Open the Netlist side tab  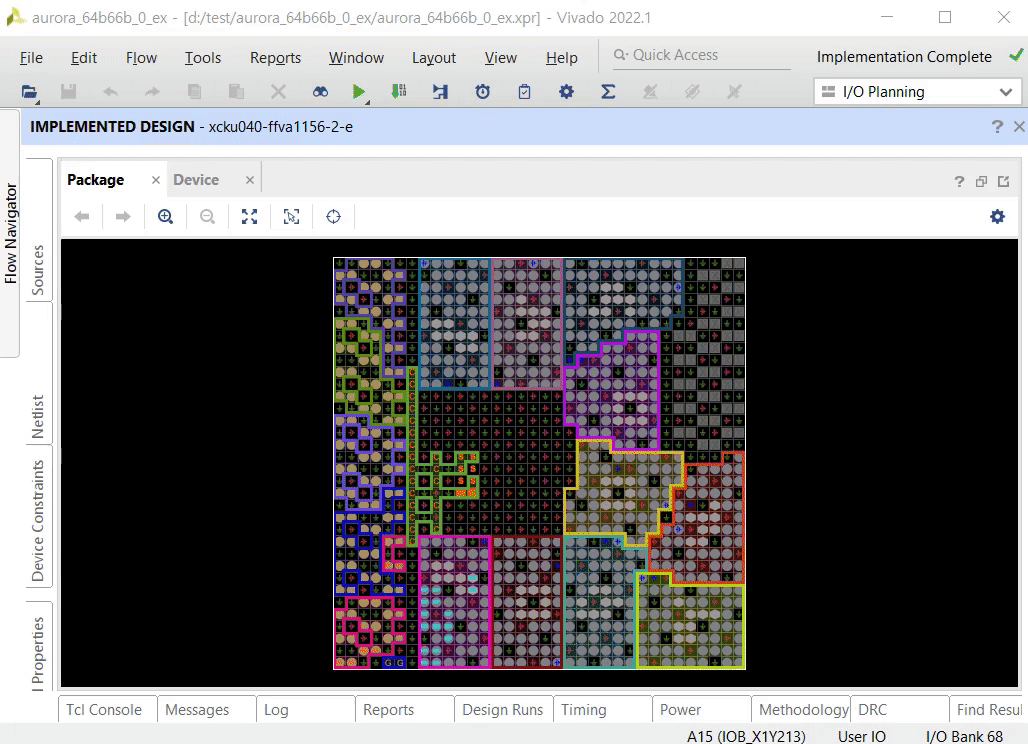[39, 417]
